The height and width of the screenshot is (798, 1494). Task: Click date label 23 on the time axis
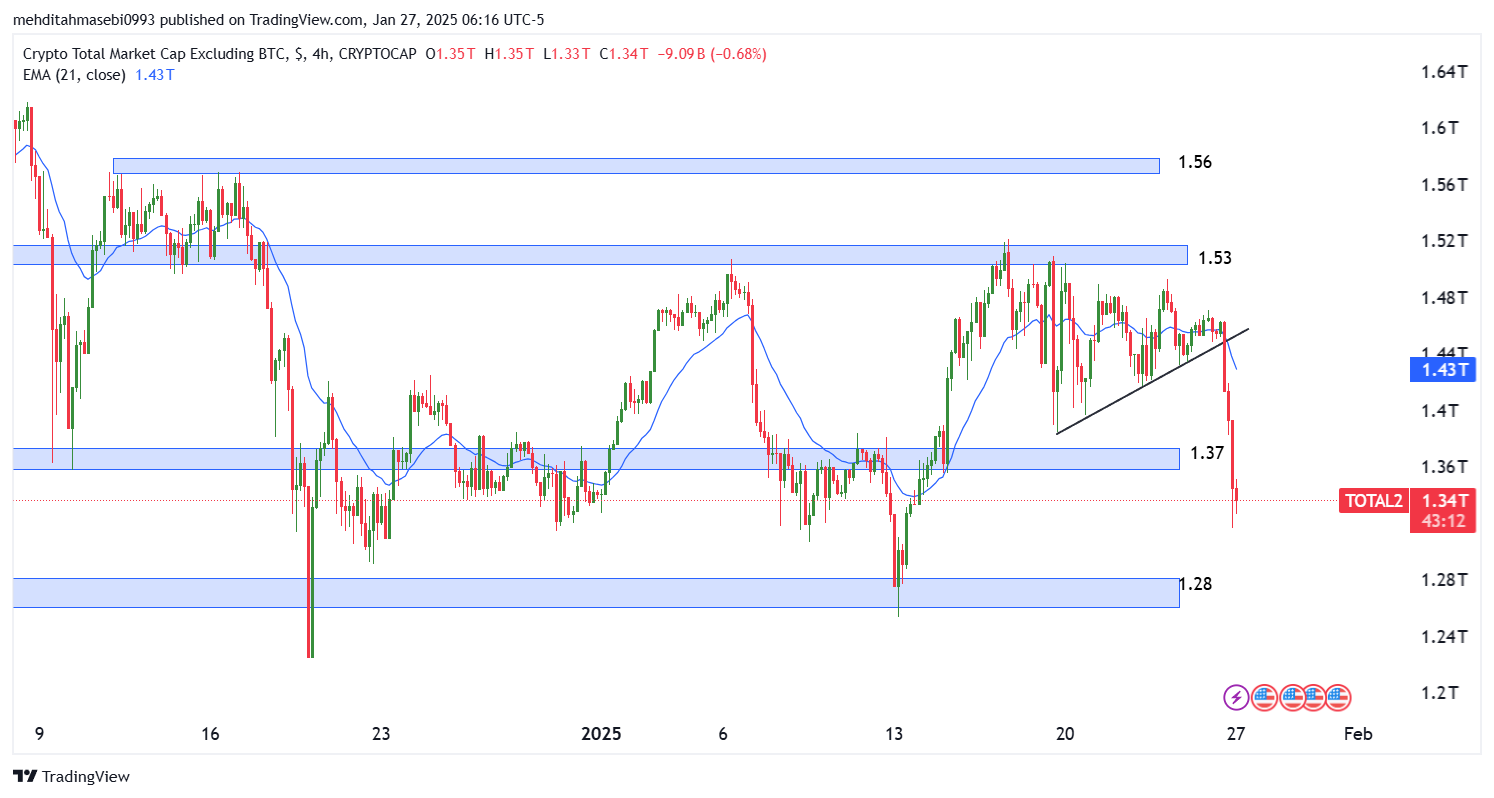381,734
